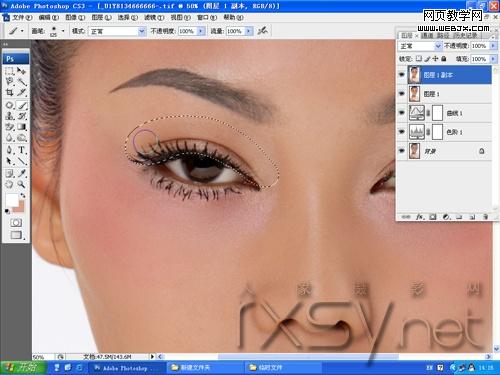The width and height of the screenshot is (500, 375).
Task: Select the Magic Wand tool
Action: click(21, 81)
